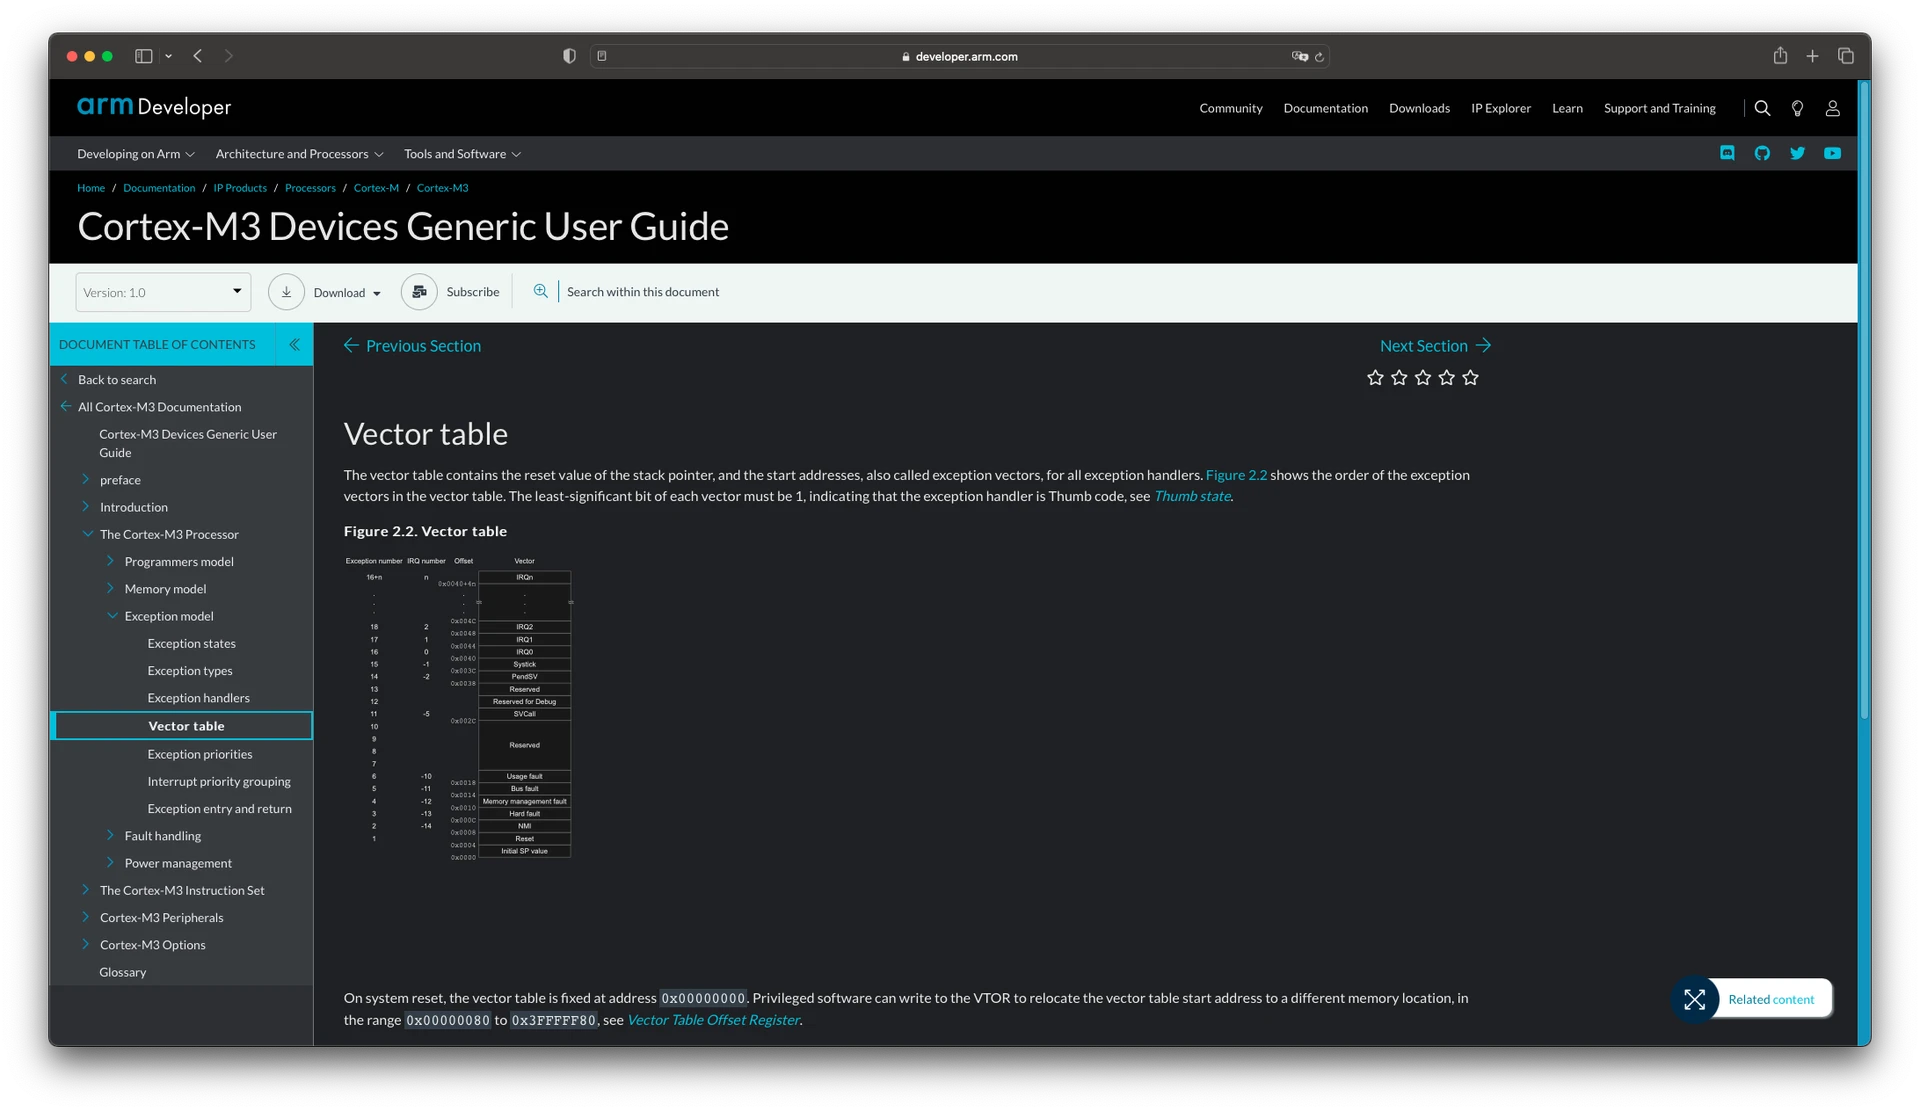1920x1111 pixels.
Task: Click the Arm Developer logo
Action: click(153, 107)
